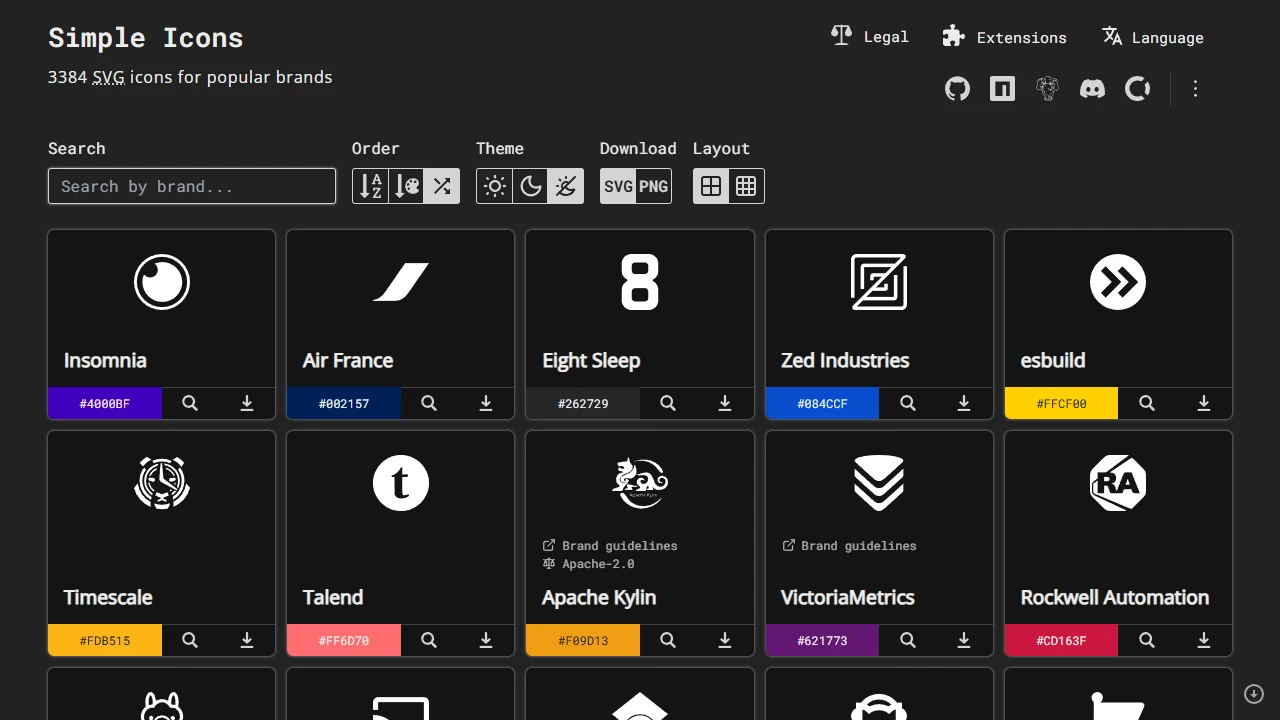Enable the dark theme
1280x720 pixels.
[530, 186]
